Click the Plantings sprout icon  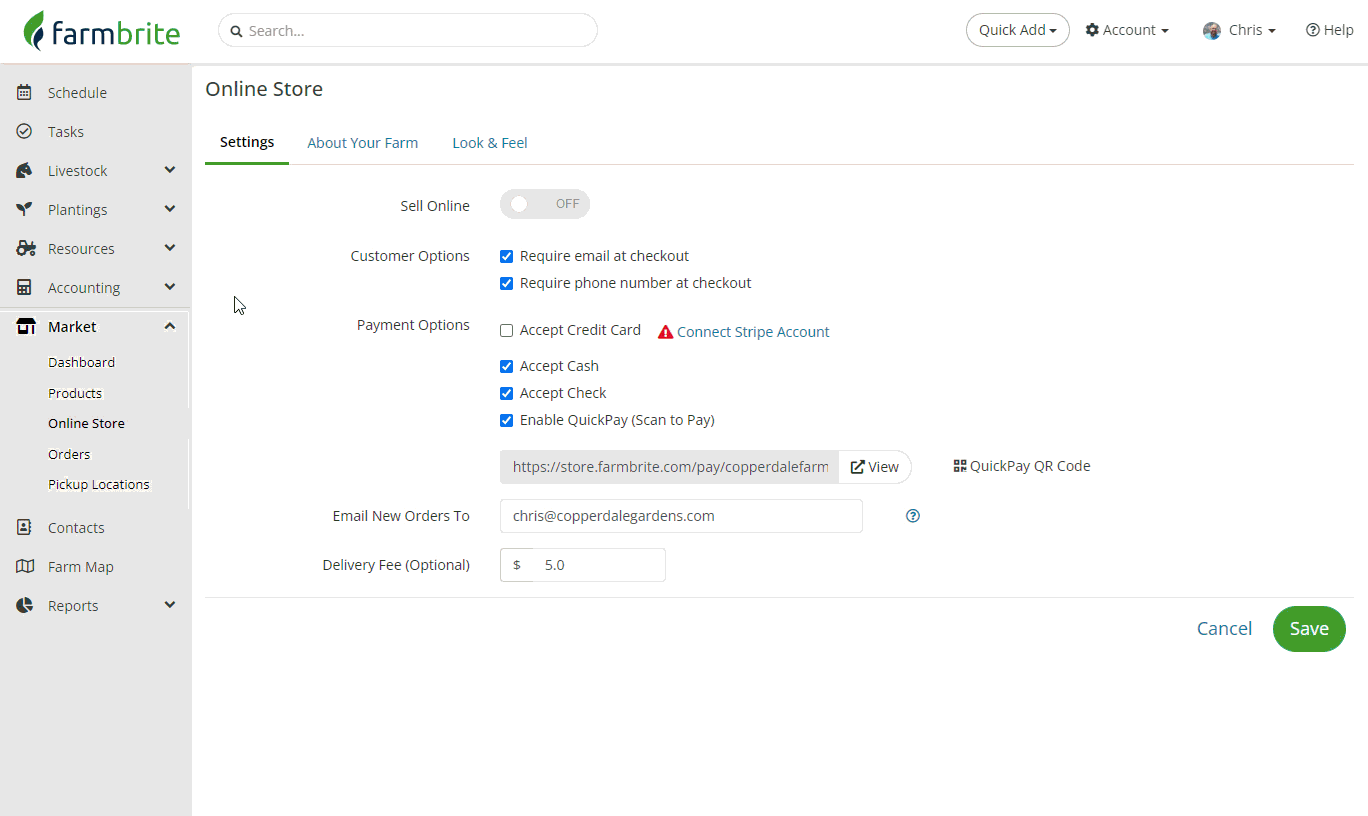click(x=25, y=210)
